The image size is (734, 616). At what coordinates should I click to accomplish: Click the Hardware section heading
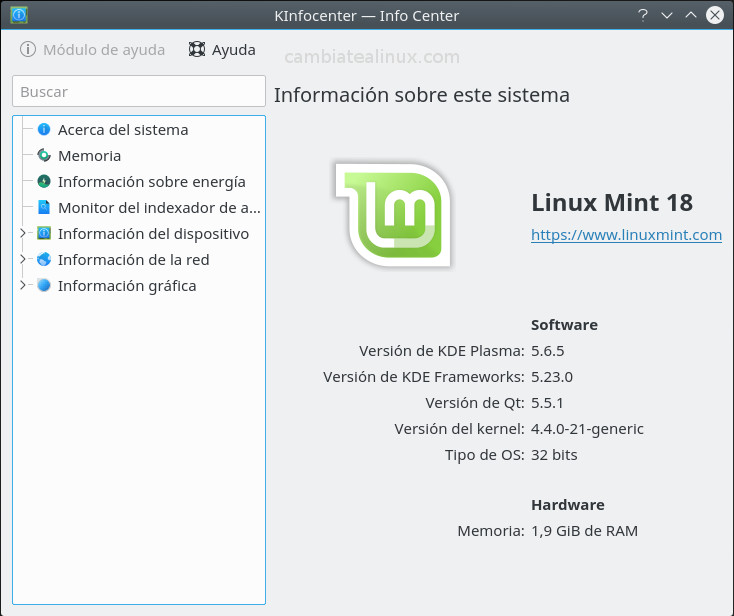pyautogui.click(x=567, y=505)
